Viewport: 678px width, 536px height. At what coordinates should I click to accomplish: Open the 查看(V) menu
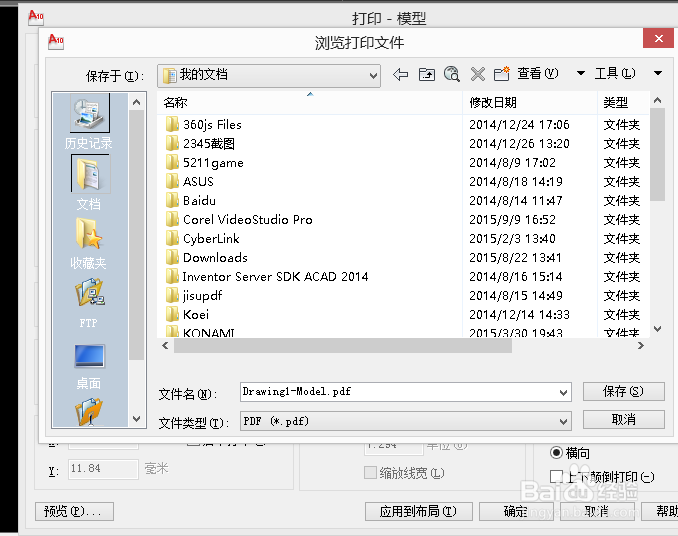coord(538,73)
